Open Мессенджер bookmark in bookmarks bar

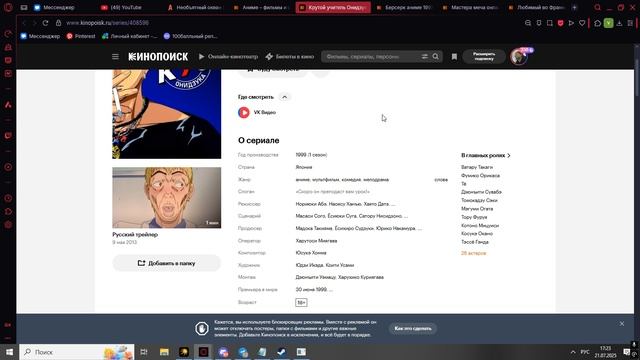point(40,36)
